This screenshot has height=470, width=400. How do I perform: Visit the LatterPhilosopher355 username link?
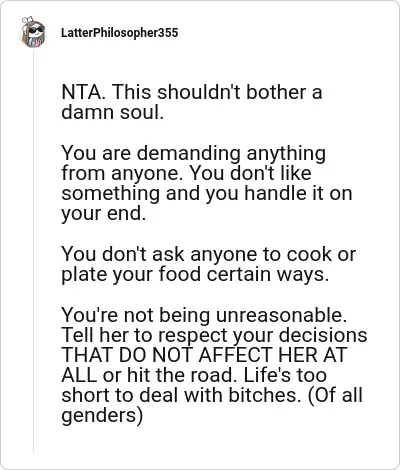click(x=120, y=33)
